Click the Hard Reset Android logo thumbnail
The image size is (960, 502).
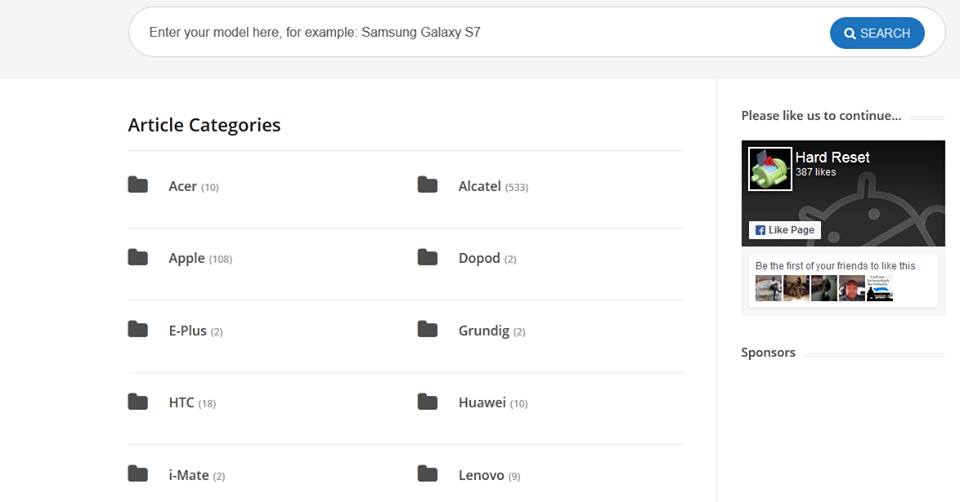tap(770, 169)
